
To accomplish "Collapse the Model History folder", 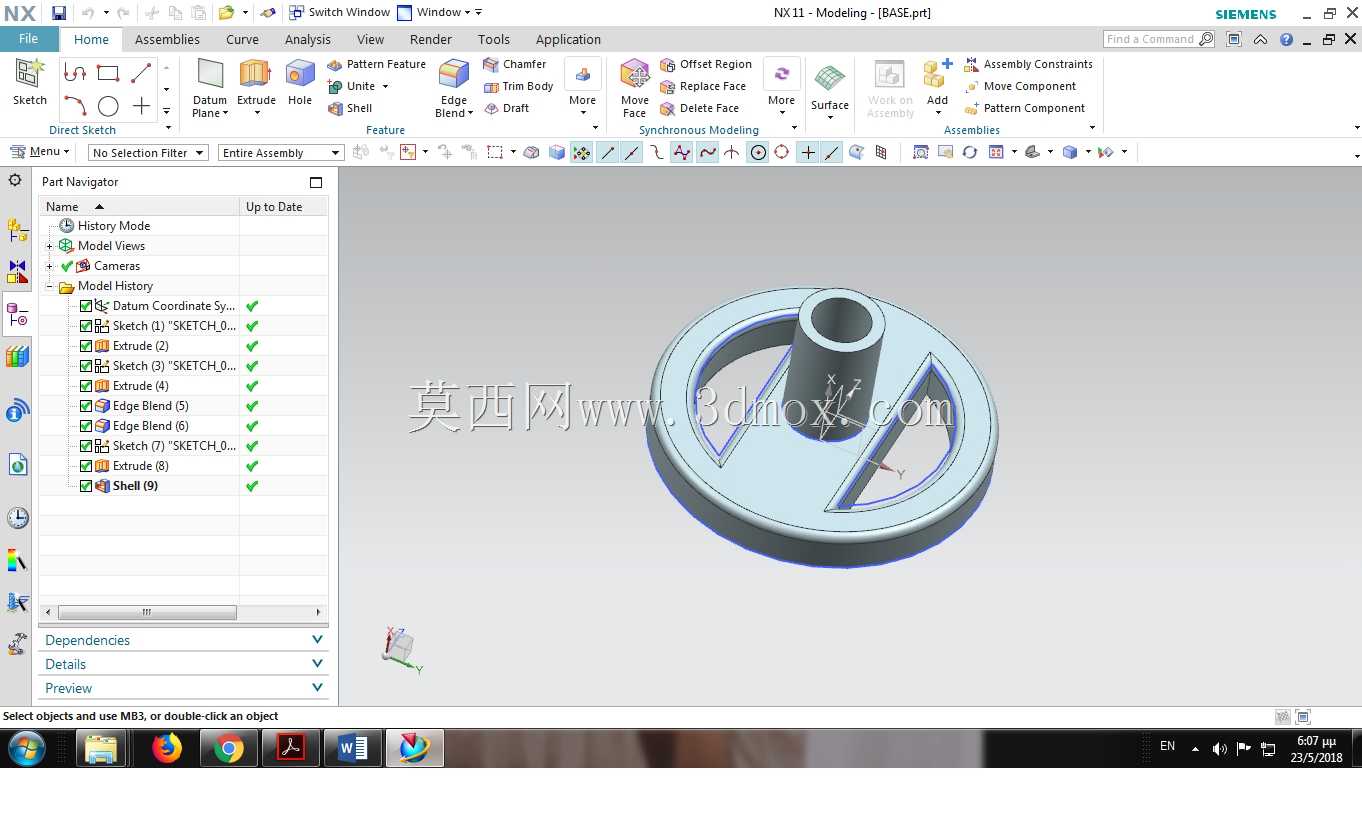I will (x=49, y=286).
